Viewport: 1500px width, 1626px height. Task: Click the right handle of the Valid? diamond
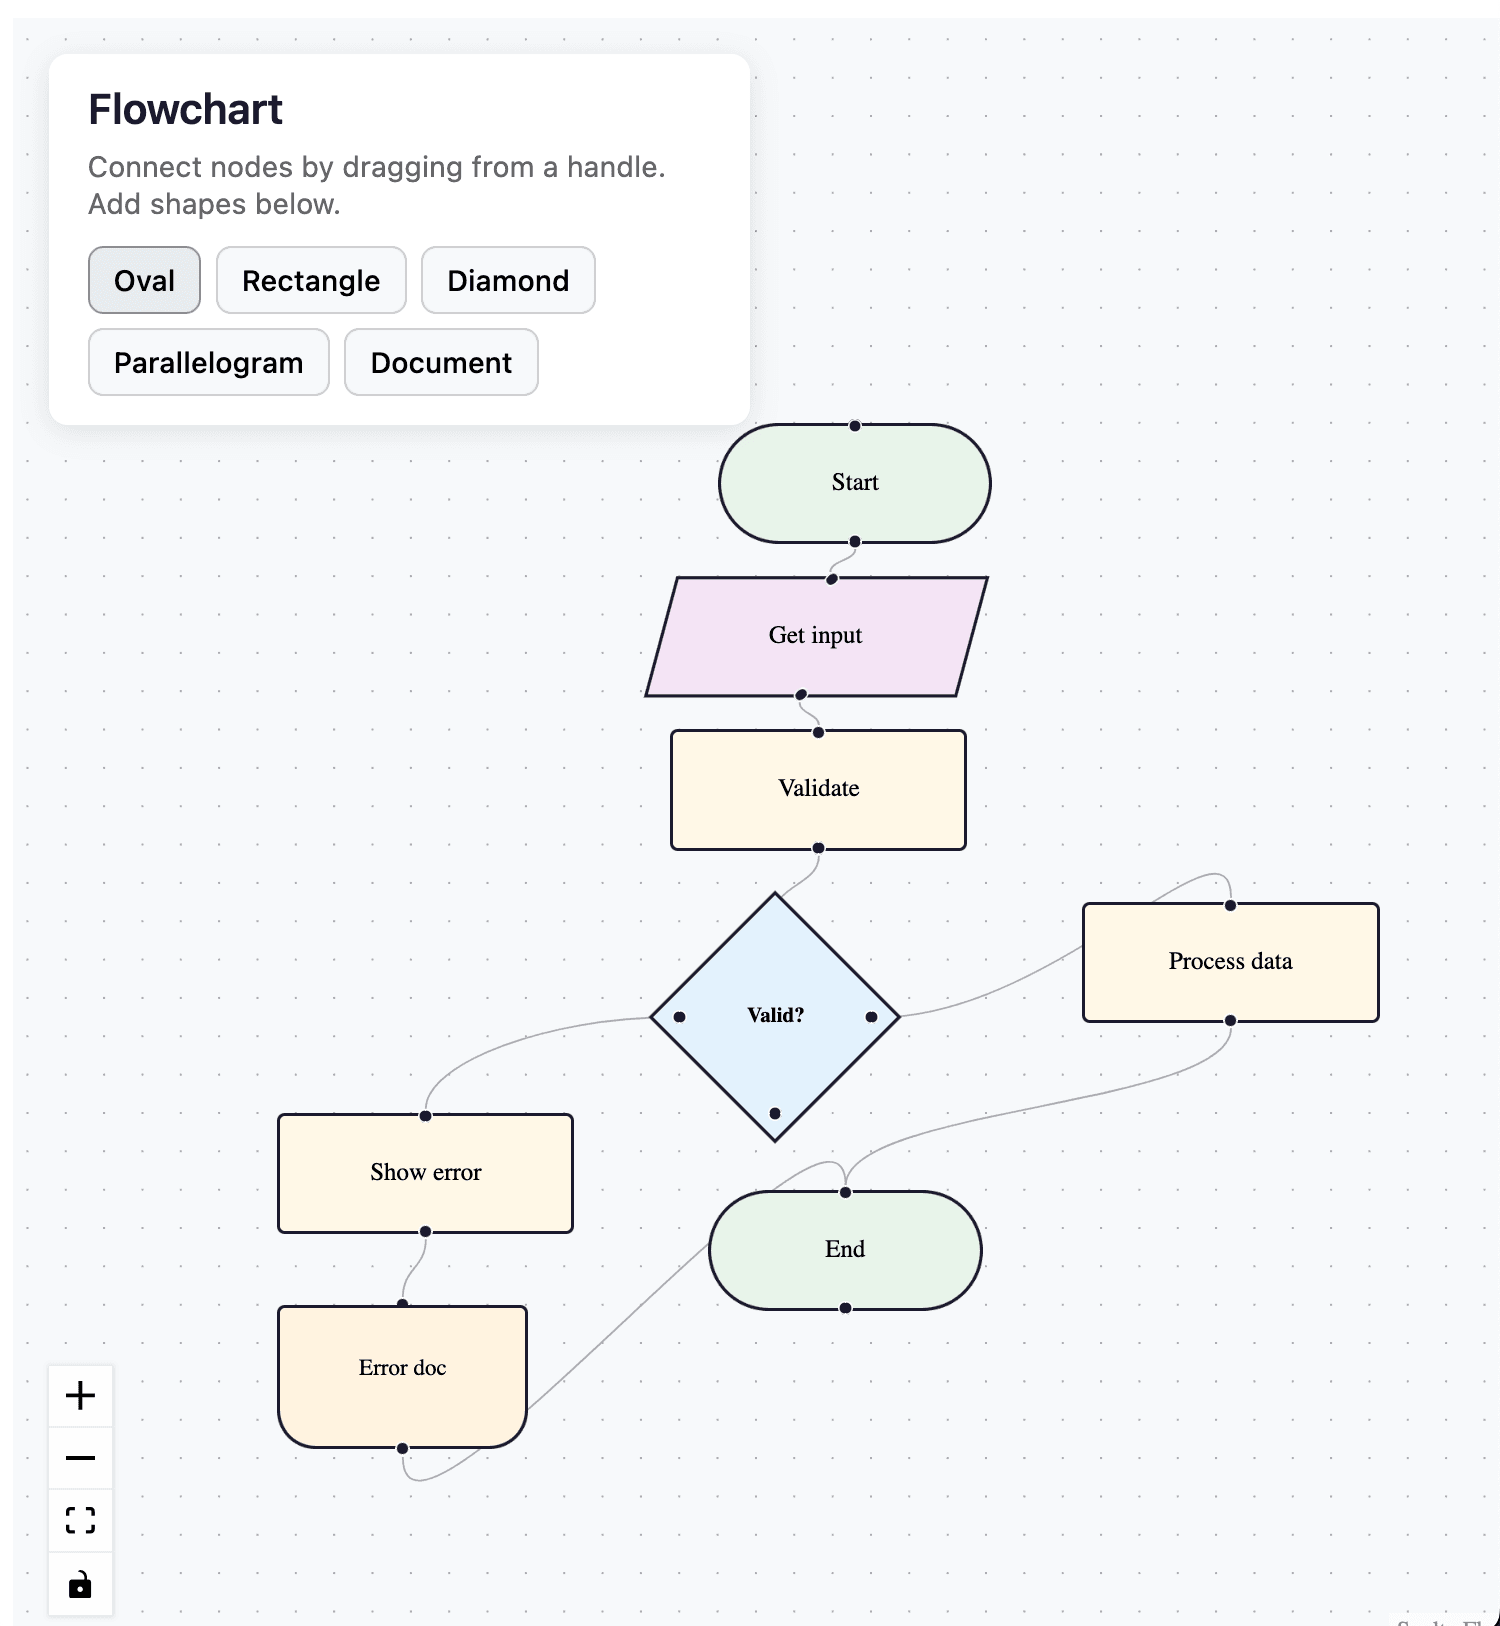point(871,1016)
